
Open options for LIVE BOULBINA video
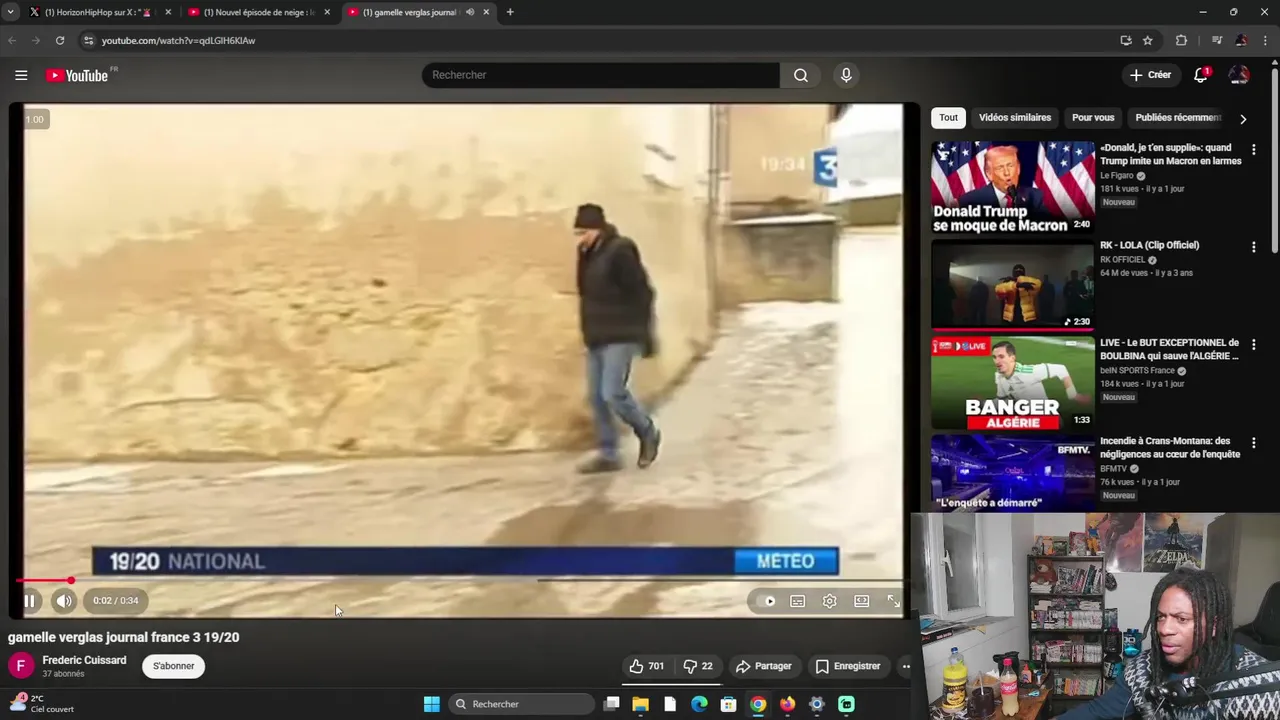[x=1254, y=345]
